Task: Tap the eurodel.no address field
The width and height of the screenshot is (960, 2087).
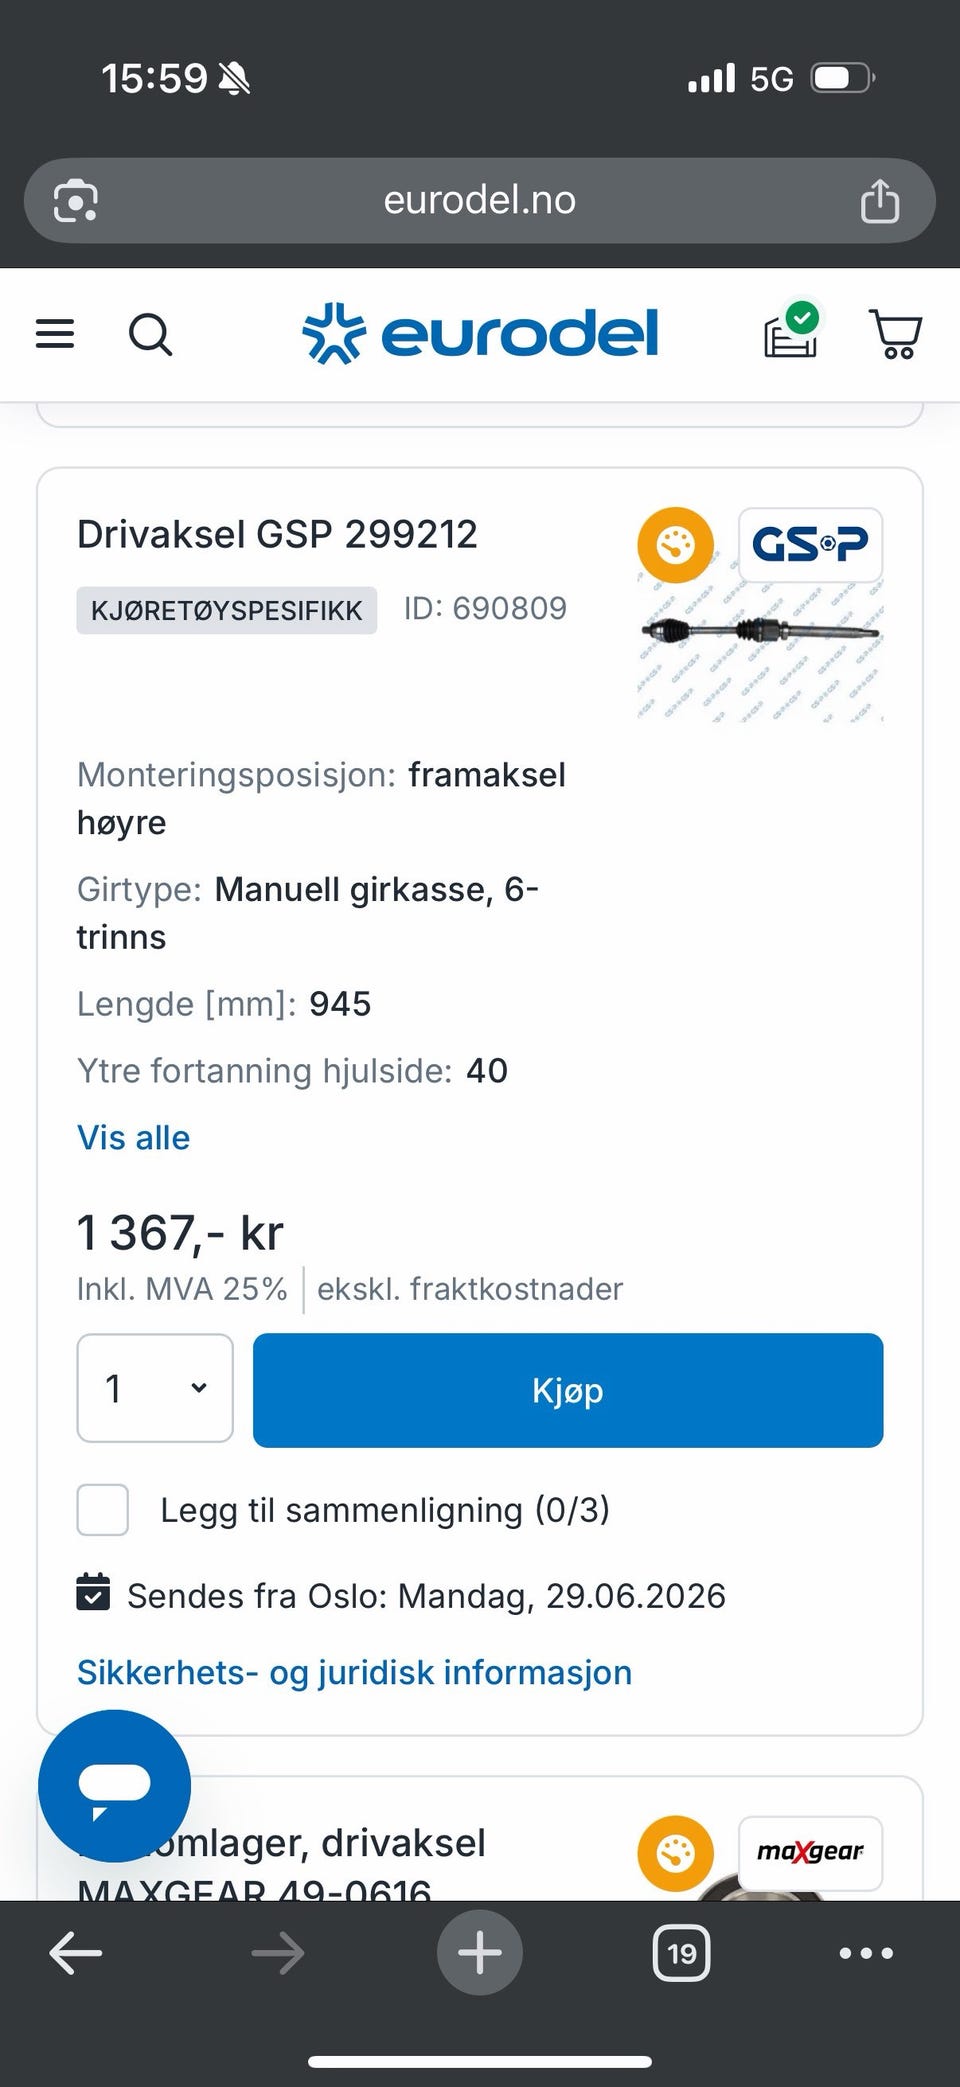Action: [x=480, y=200]
